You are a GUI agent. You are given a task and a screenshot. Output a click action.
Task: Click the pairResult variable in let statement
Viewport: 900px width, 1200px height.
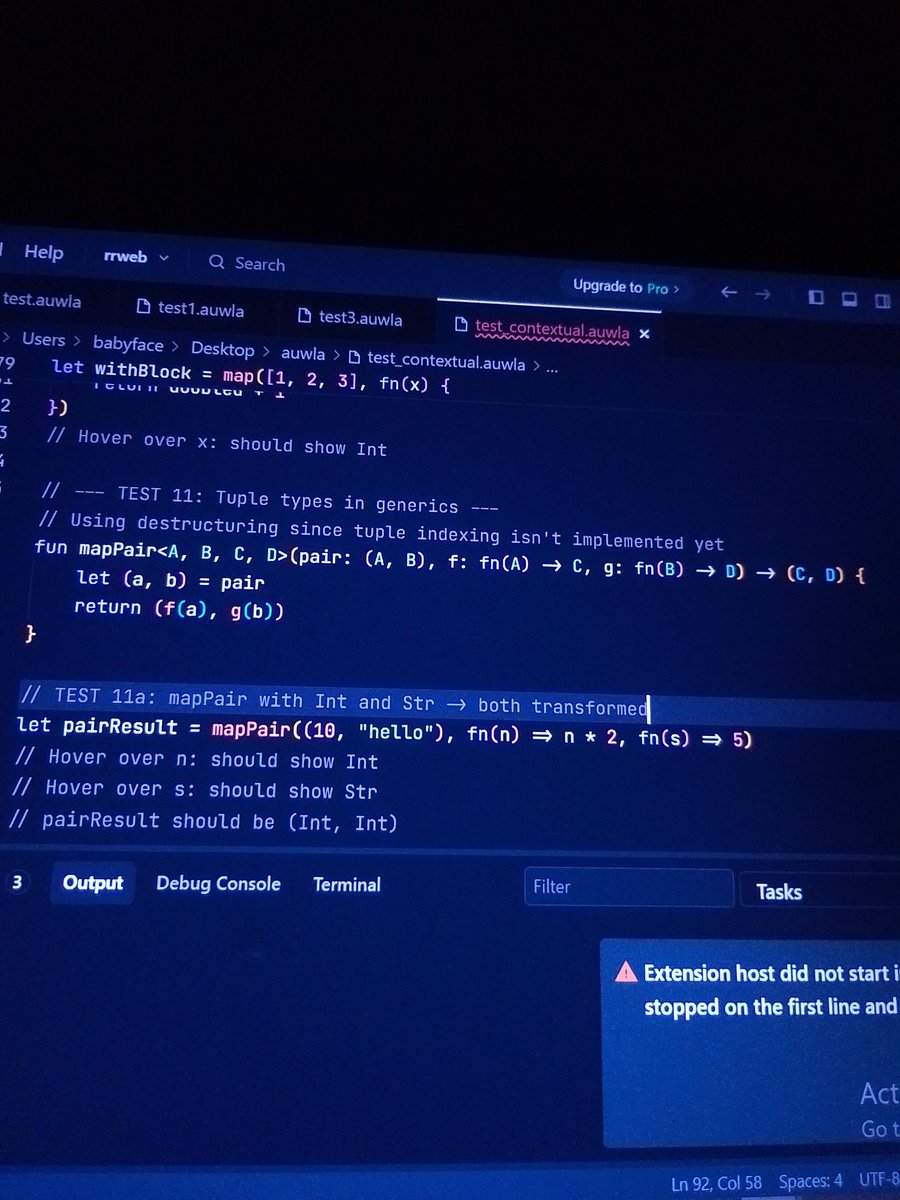(120, 727)
